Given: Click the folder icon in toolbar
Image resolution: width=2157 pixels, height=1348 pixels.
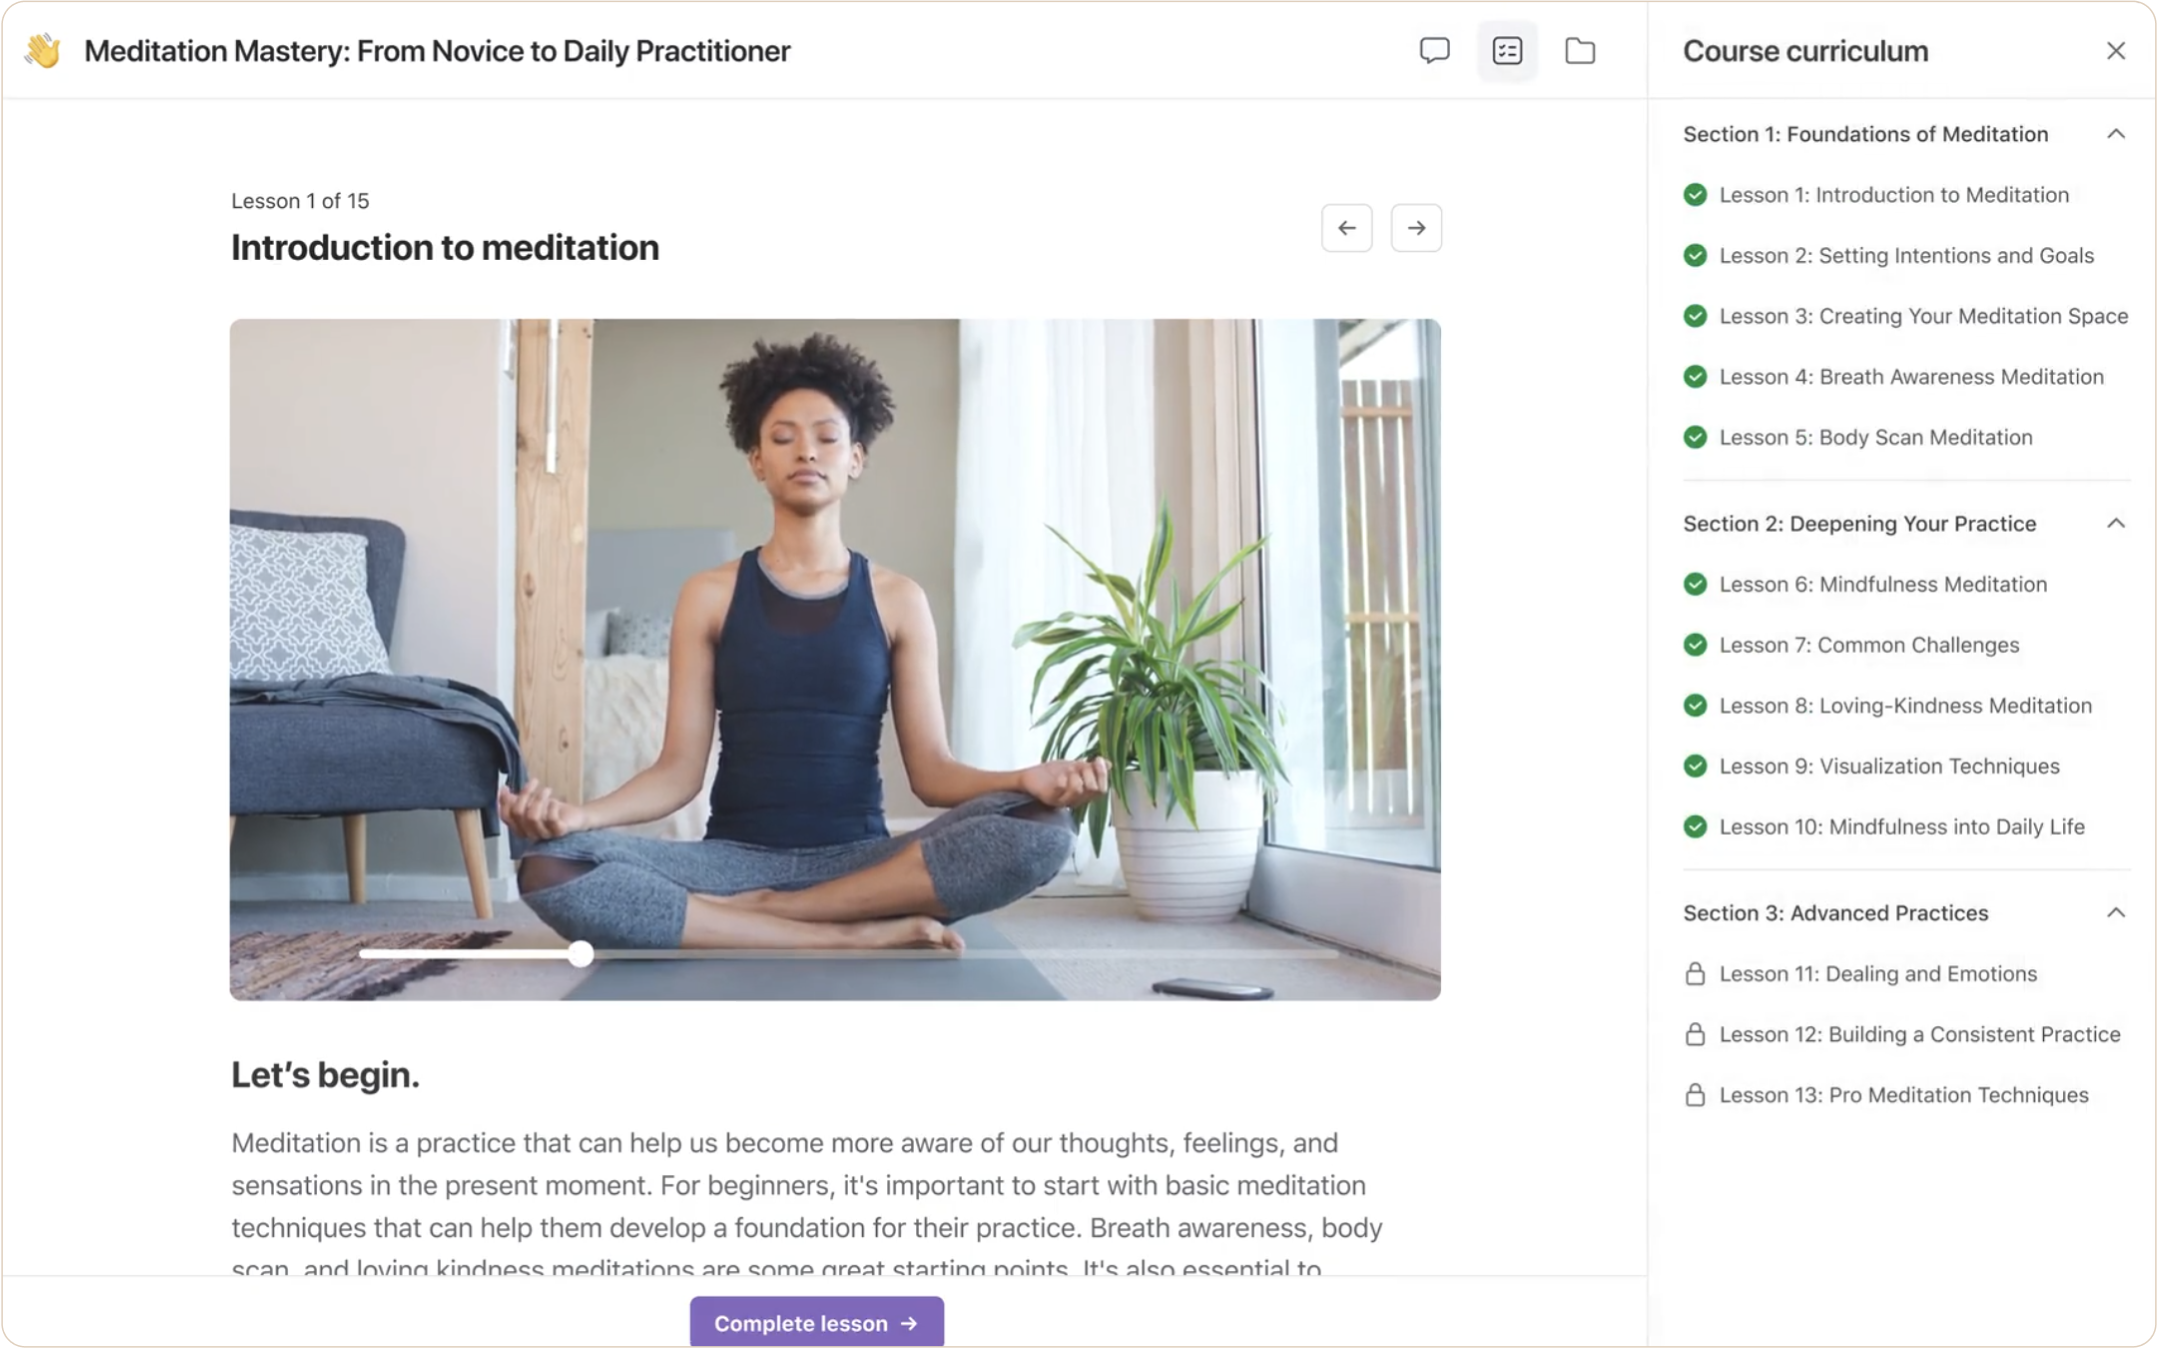Looking at the screenshot, I should click(x=1581, y=51).
